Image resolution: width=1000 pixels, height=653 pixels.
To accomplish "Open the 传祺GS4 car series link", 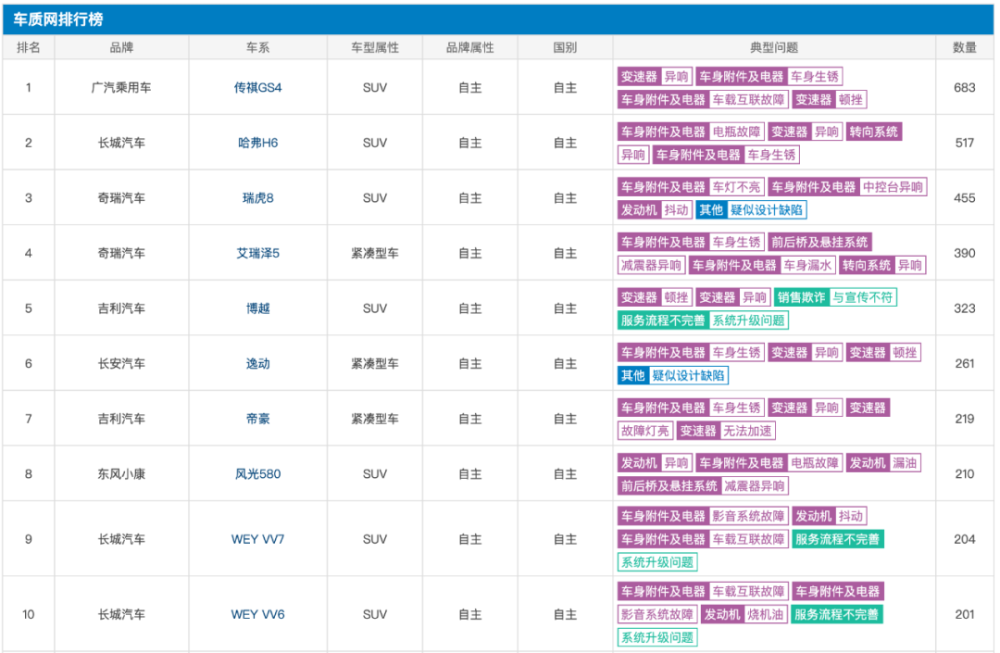I will point(258,87).
